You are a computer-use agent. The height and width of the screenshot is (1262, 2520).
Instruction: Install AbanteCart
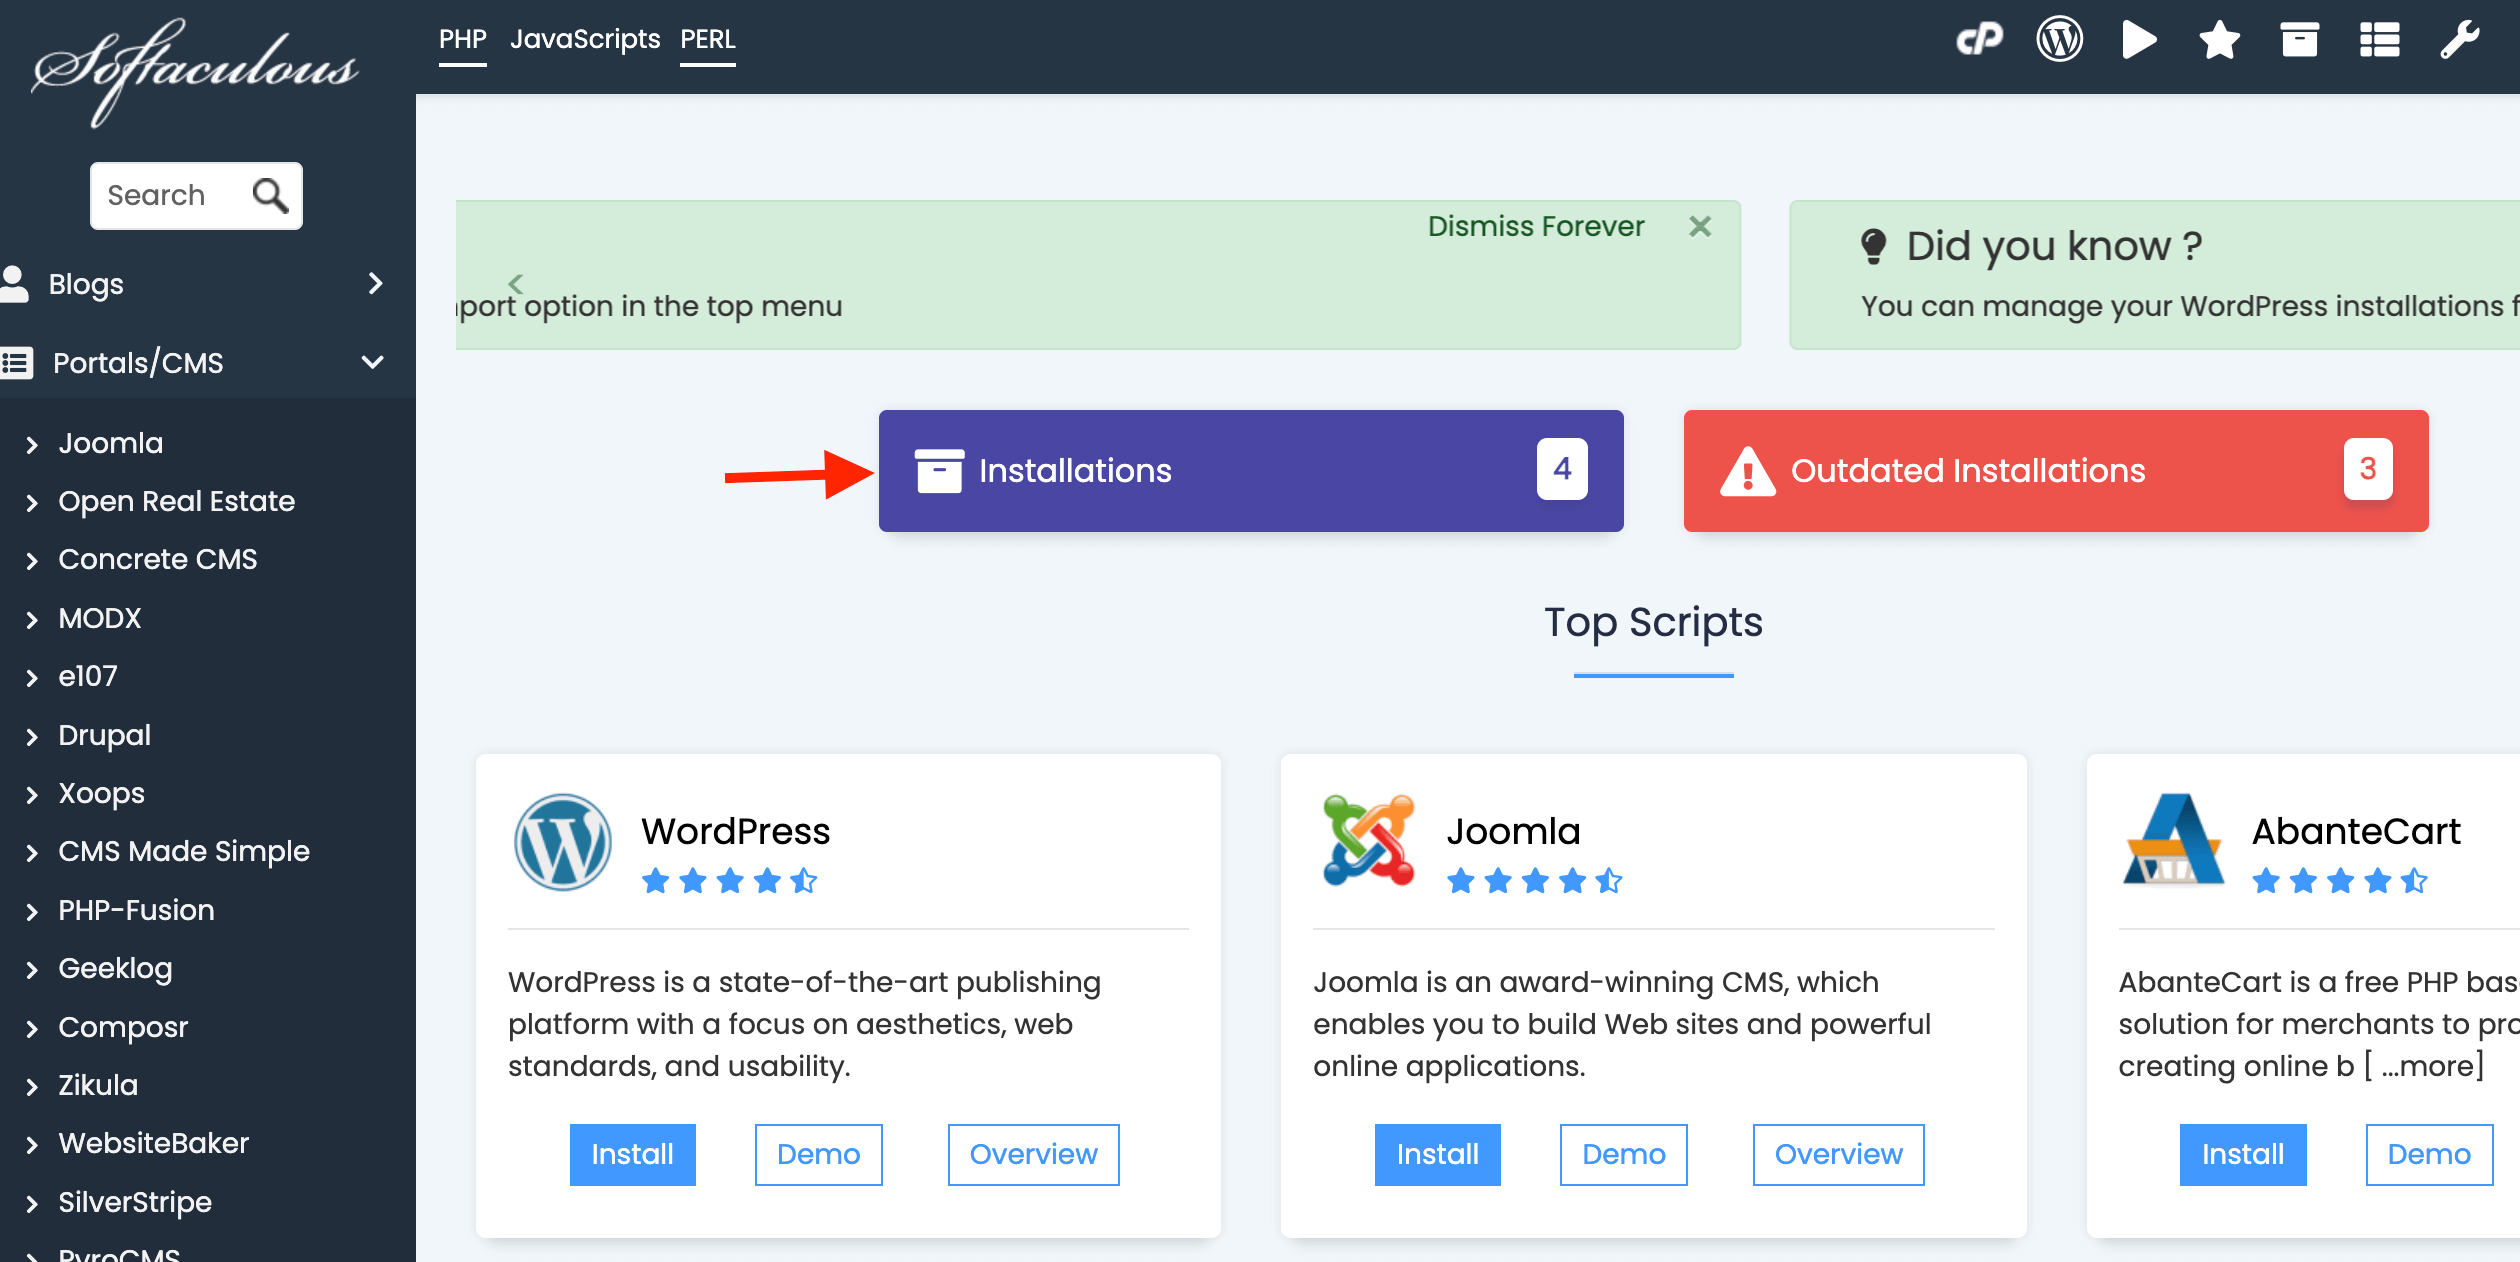pyautogui.click(x=2243, y=1154)
